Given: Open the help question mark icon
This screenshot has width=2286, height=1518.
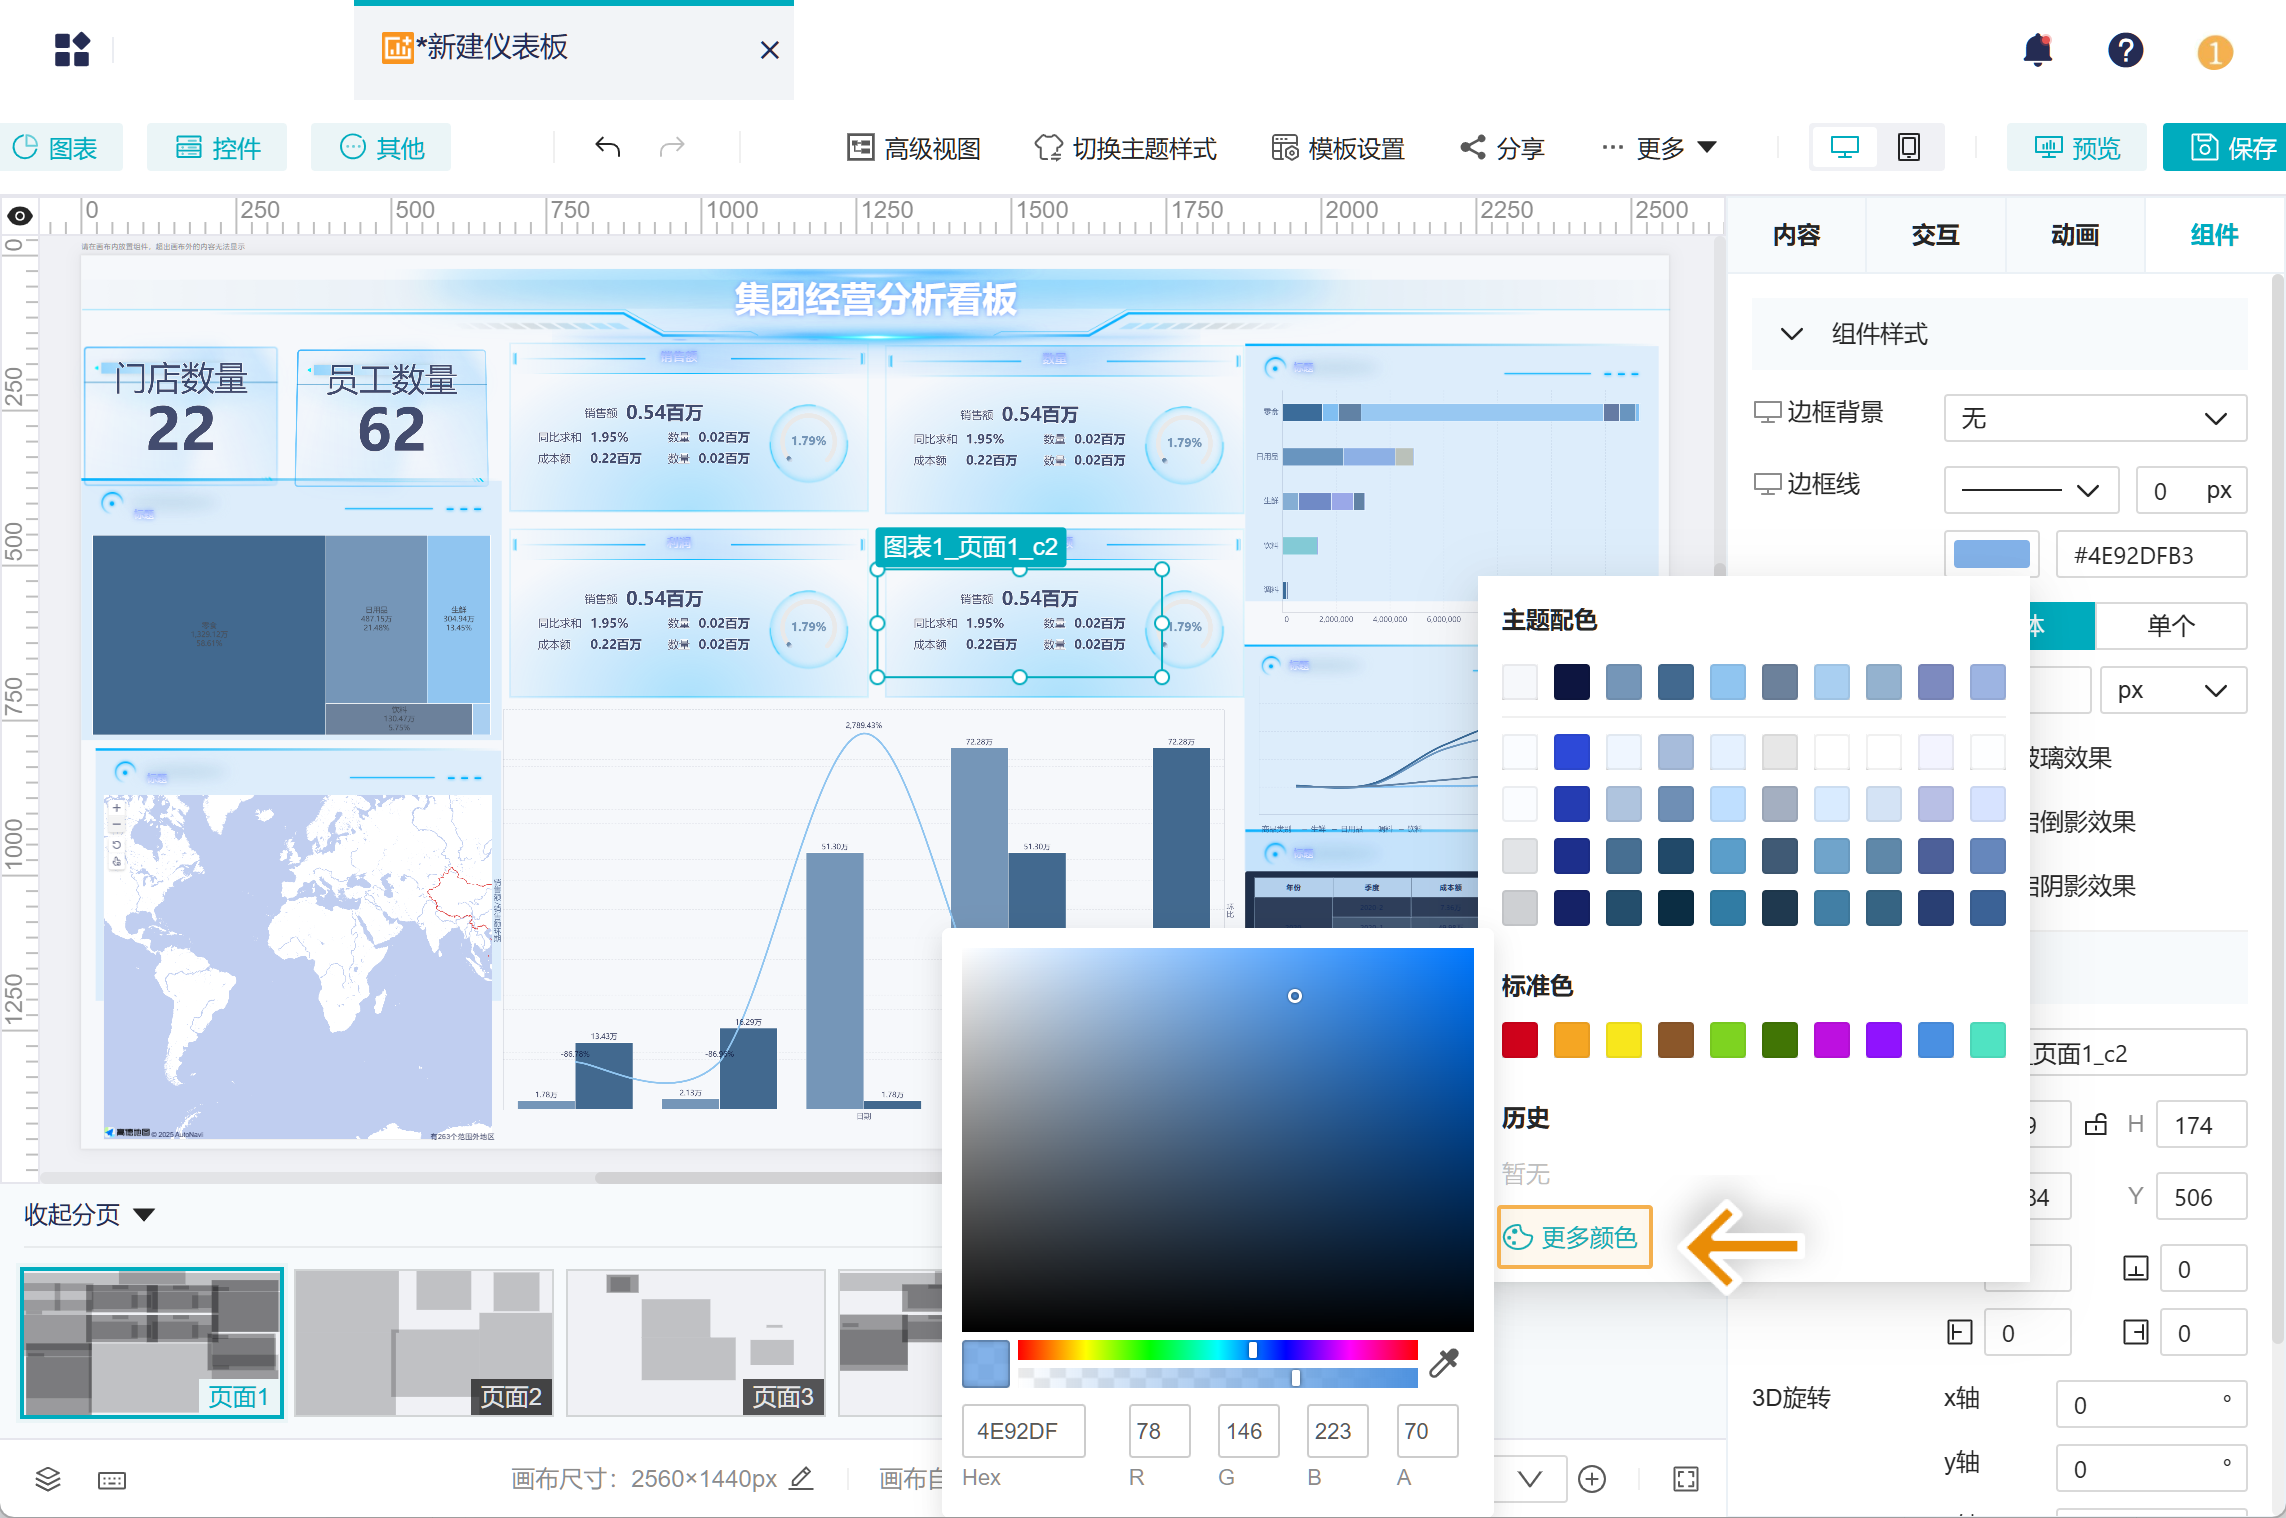Looking at the screenshot, I should tap(2125, 50).
